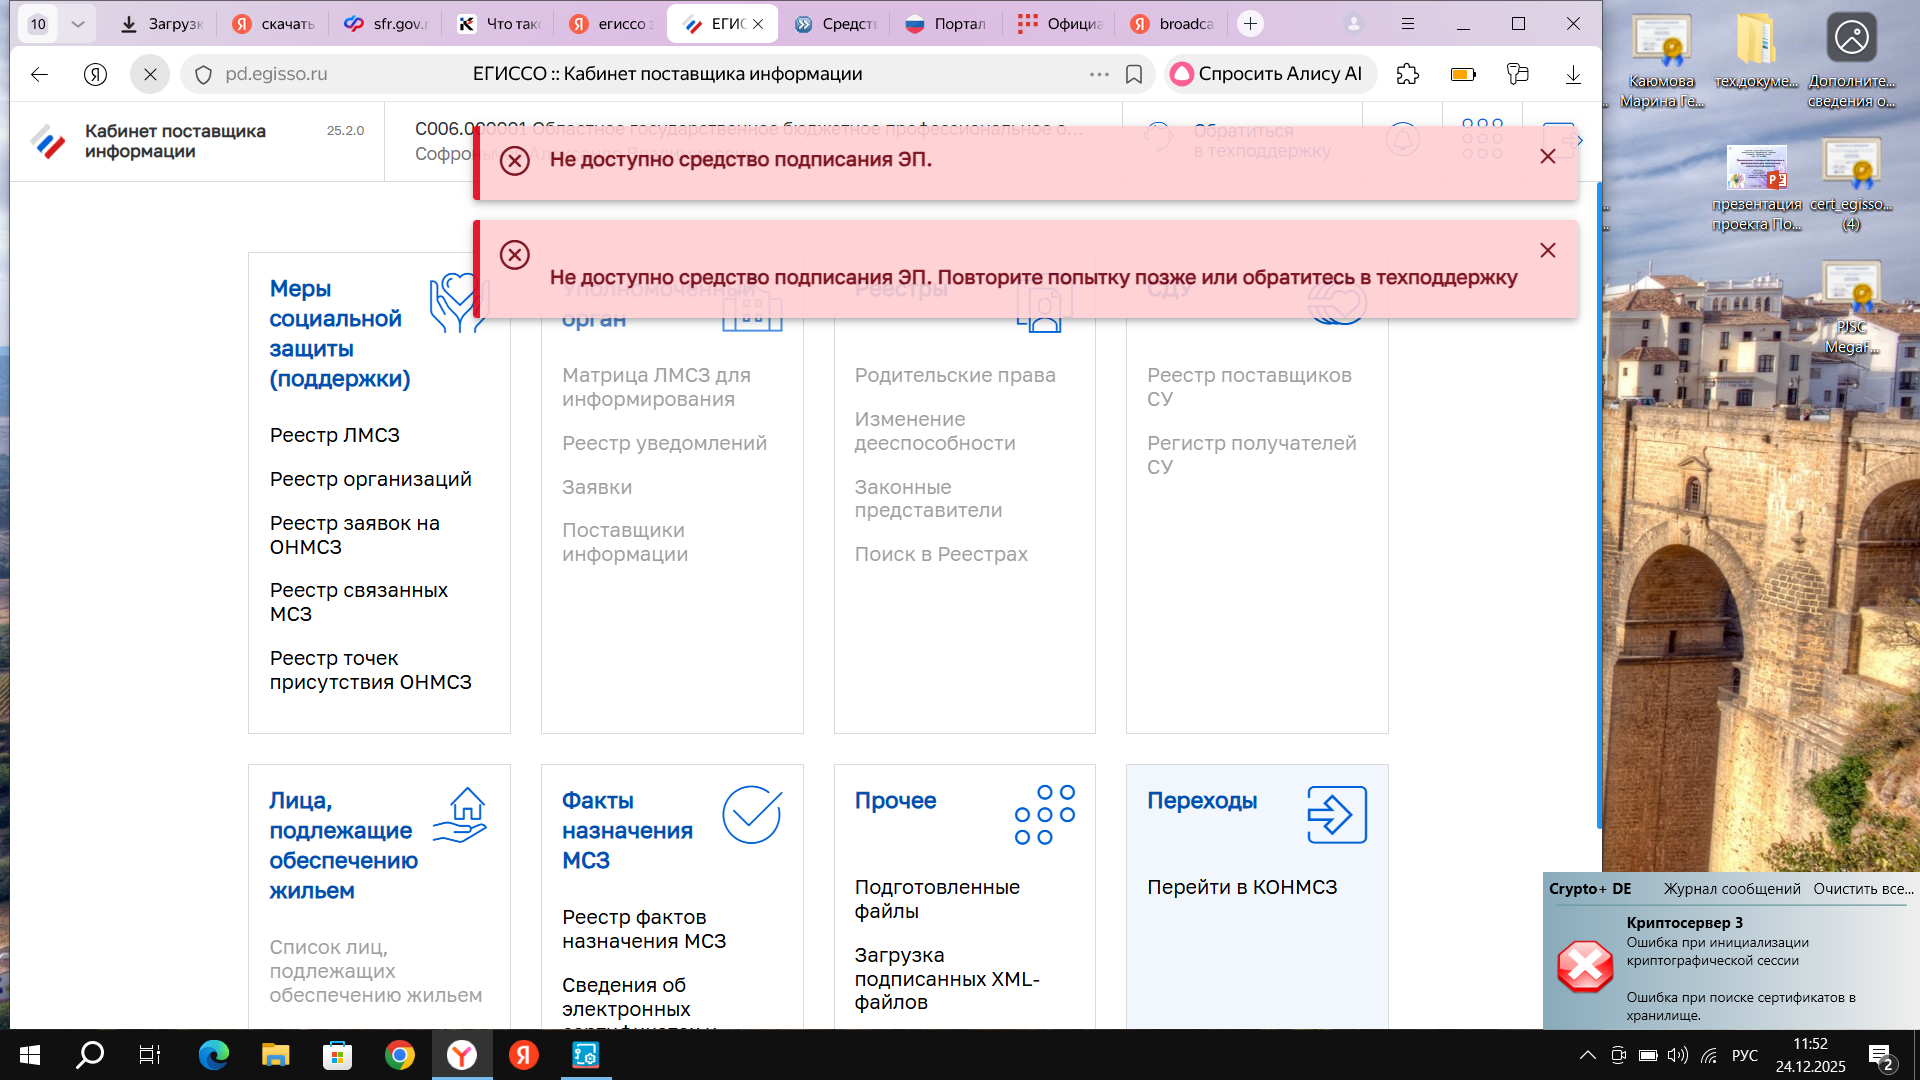The image size is (1920, 1080).
Task: Switch to the Портал browser tab
Action: (x=945, y=24)
